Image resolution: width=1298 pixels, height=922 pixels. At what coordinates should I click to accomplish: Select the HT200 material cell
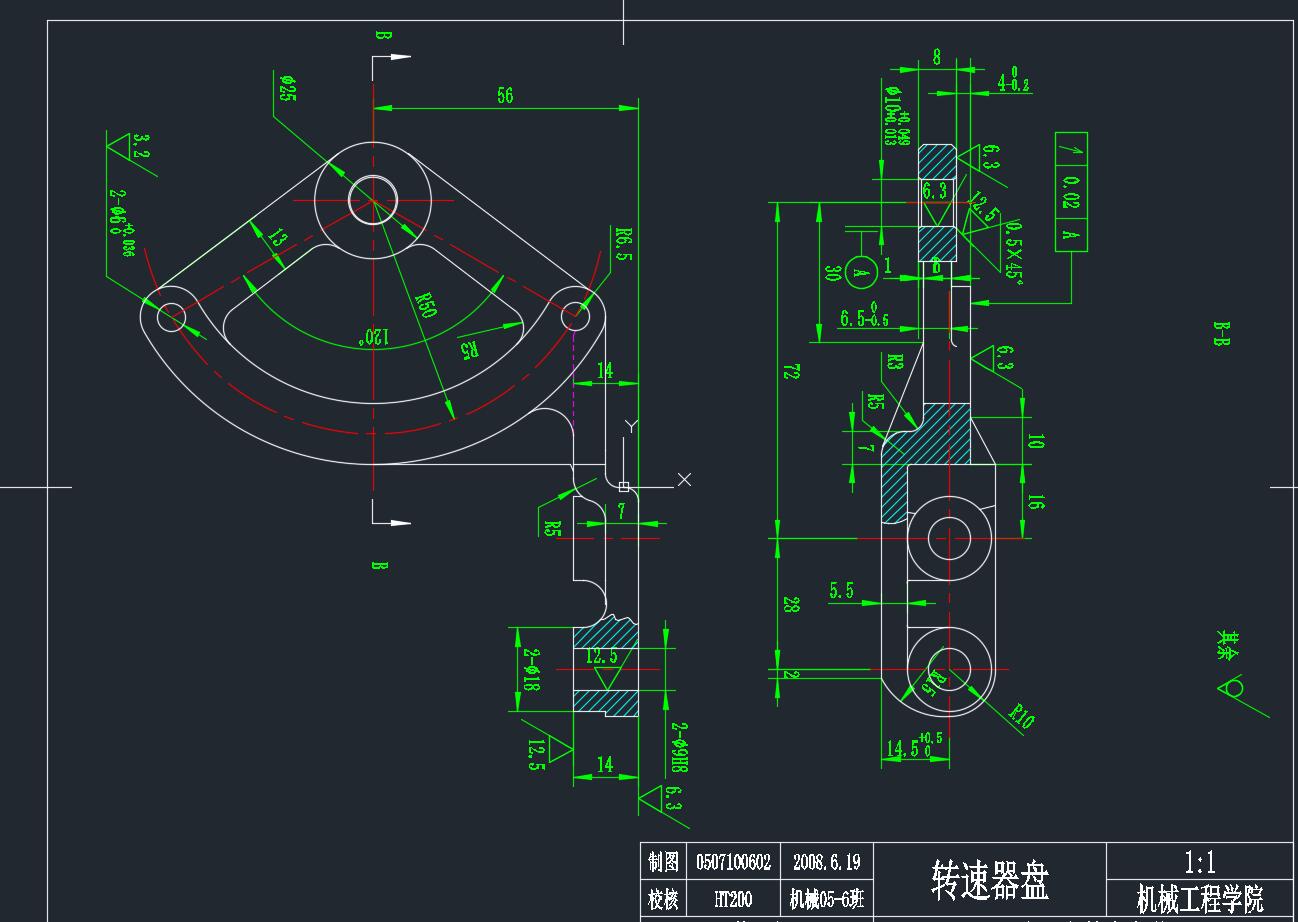(733, 899)
